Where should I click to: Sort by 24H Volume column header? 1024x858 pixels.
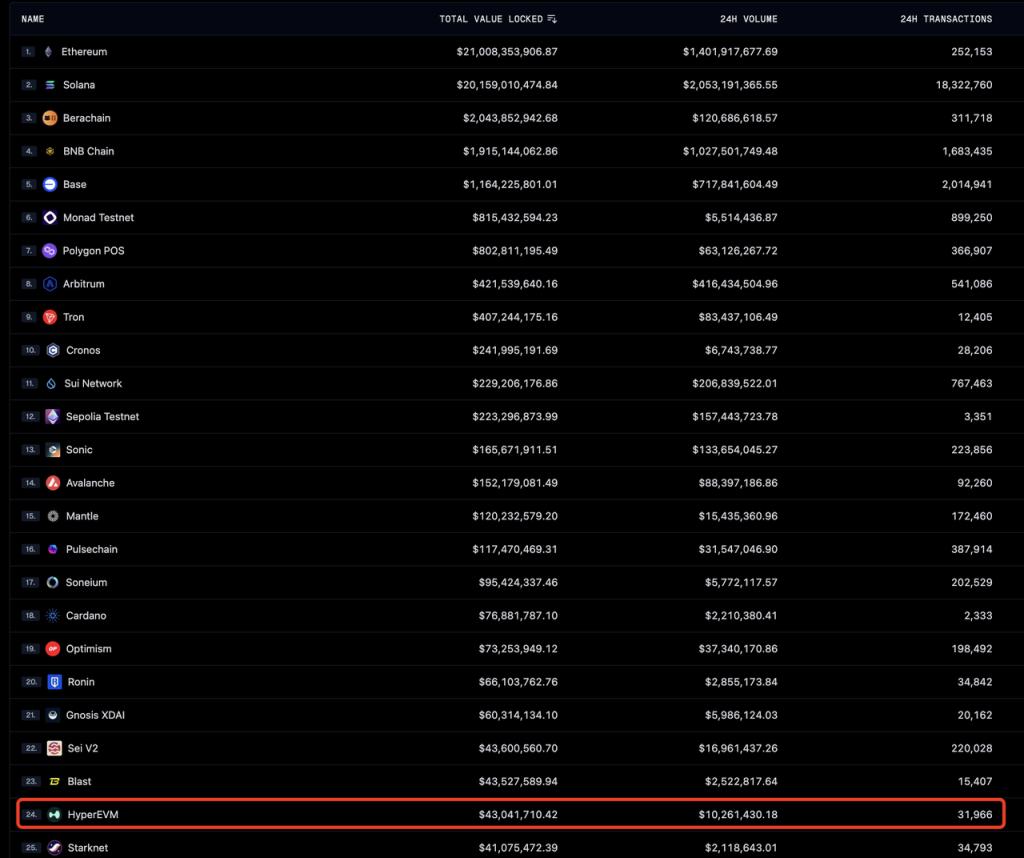(x=748, y=19)
